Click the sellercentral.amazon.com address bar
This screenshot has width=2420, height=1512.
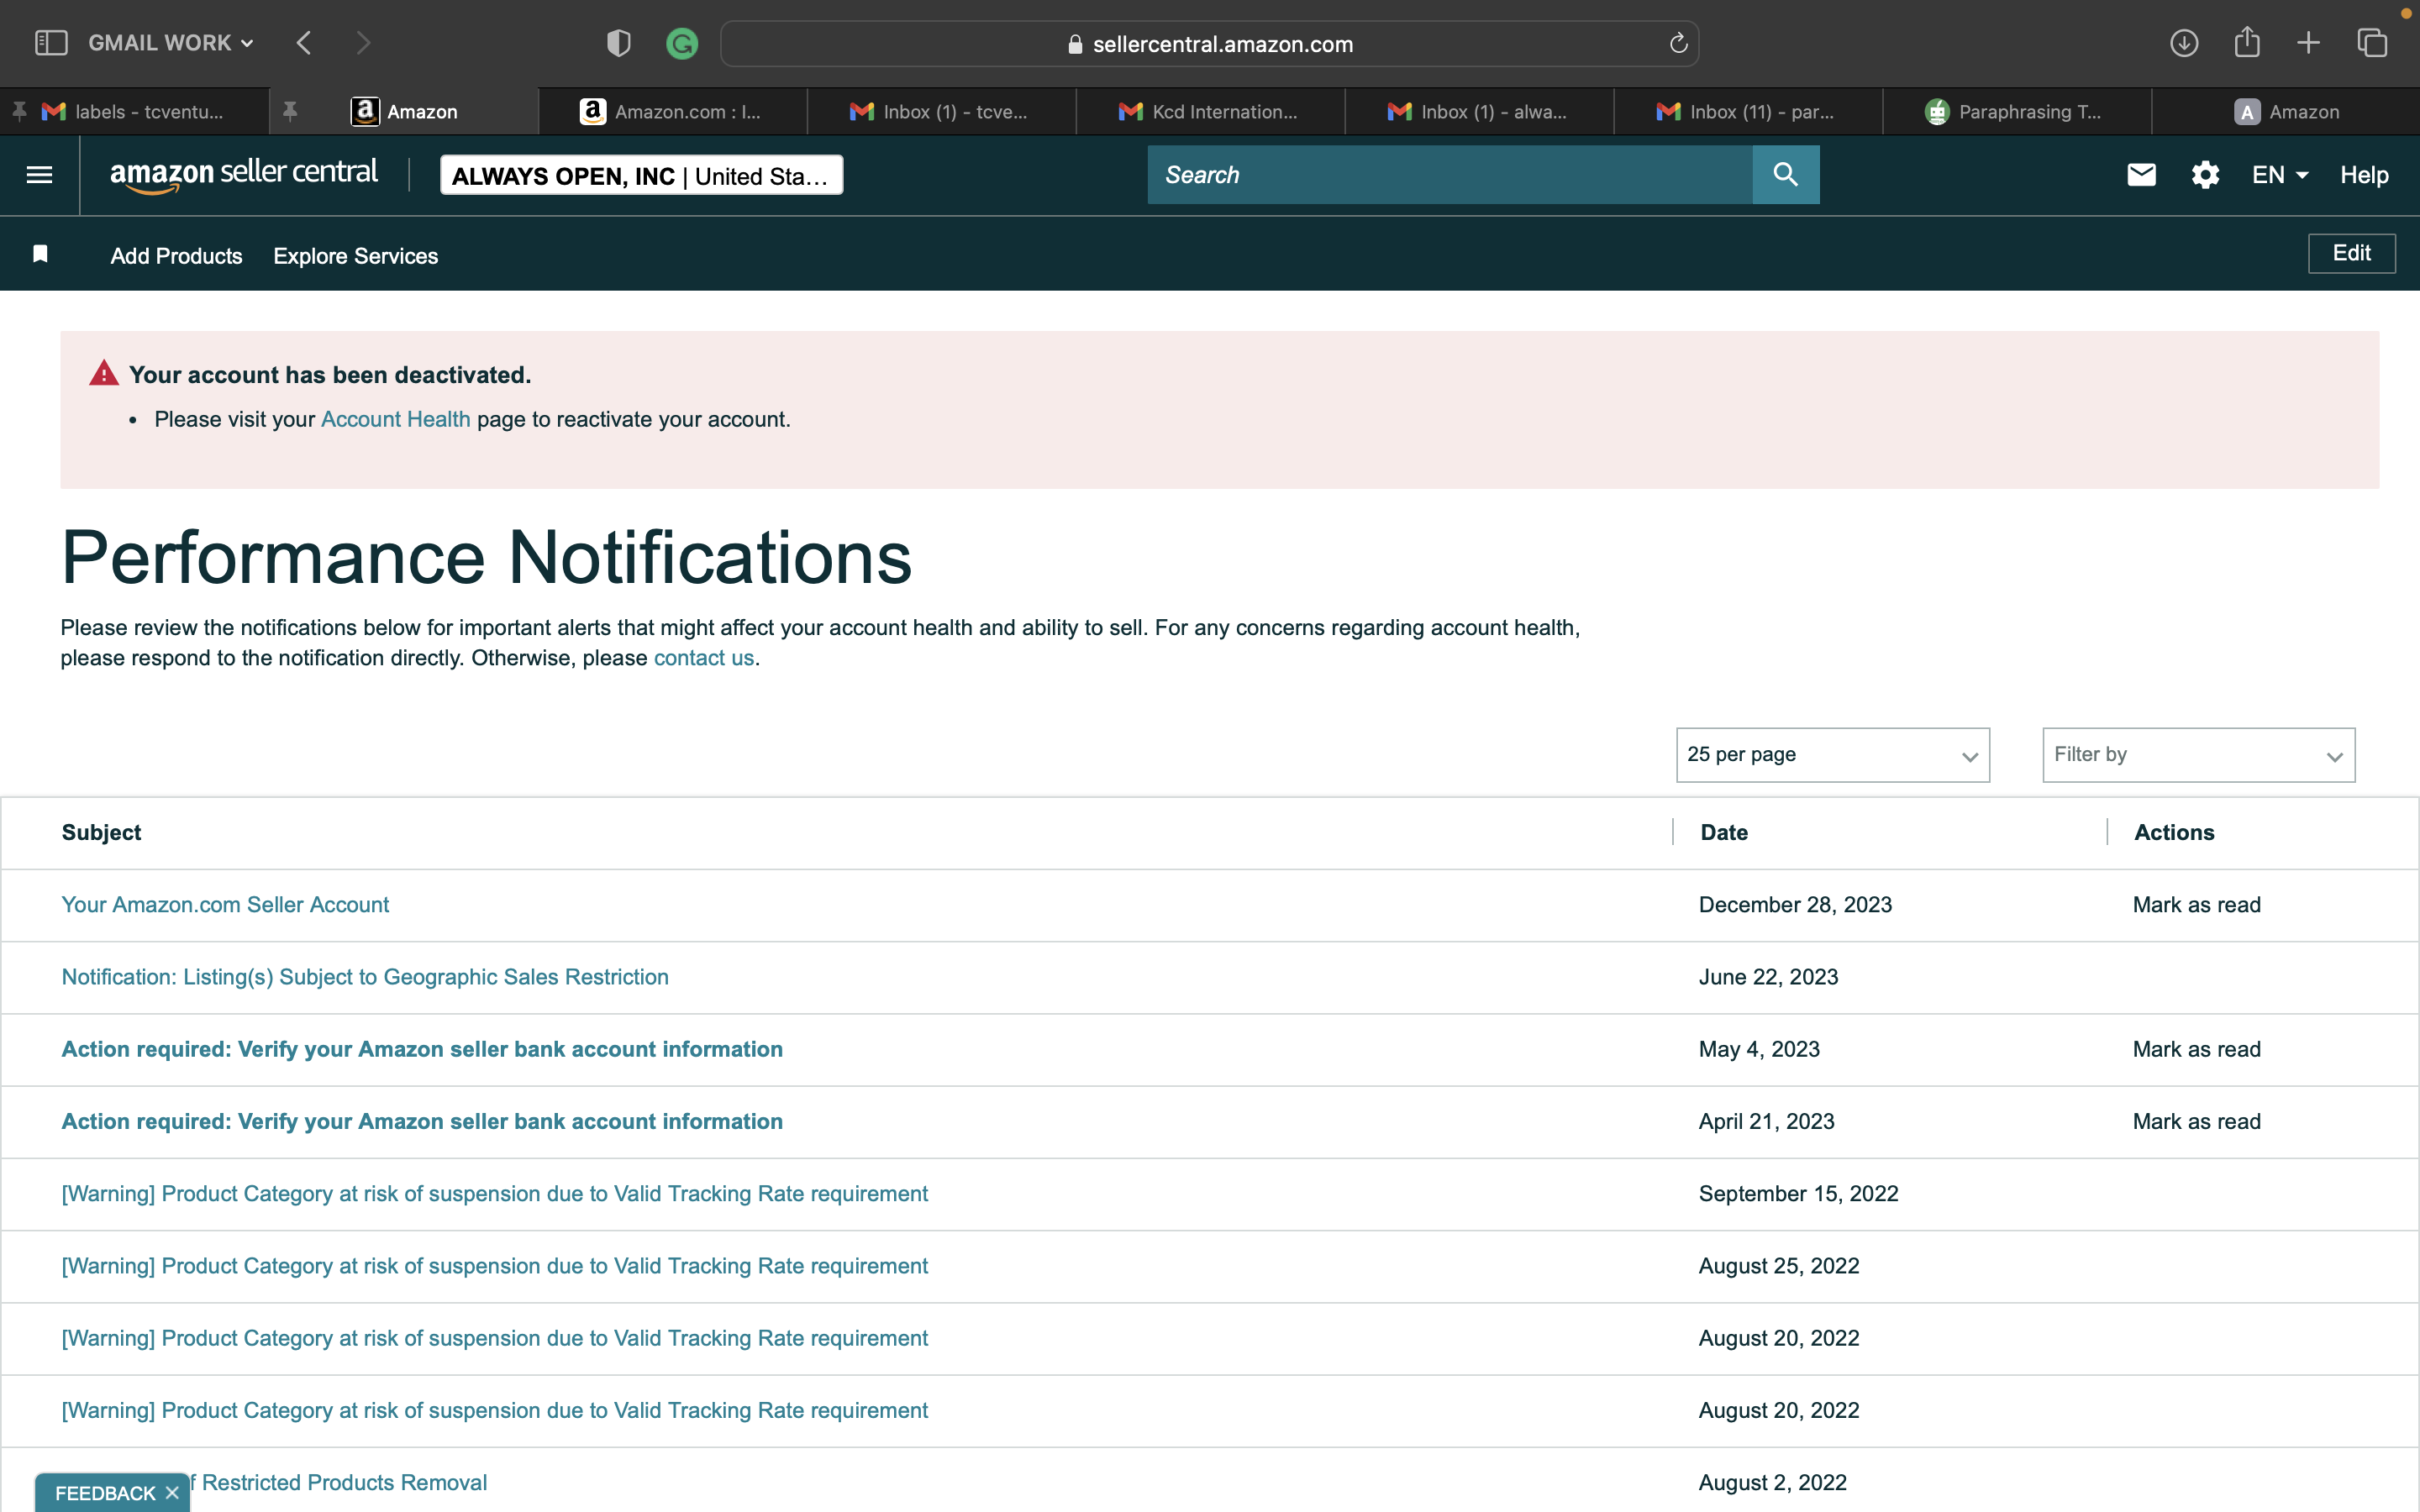pyautogui.click(x=1210, y=44)
